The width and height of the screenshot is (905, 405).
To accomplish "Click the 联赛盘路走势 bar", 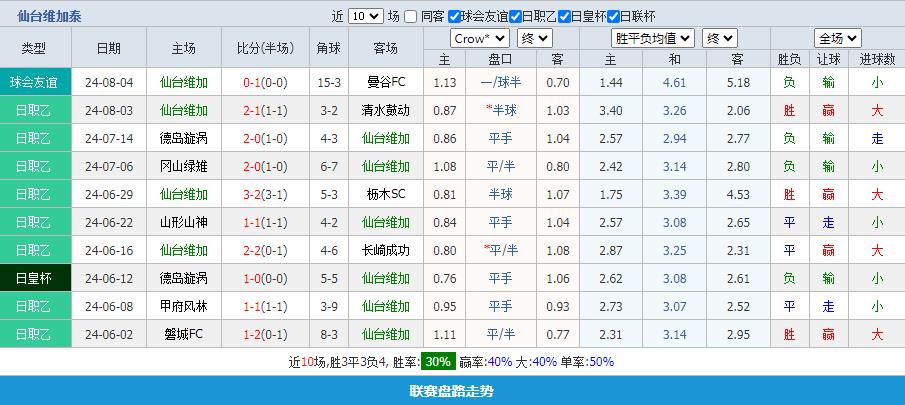I will point(452,391).
